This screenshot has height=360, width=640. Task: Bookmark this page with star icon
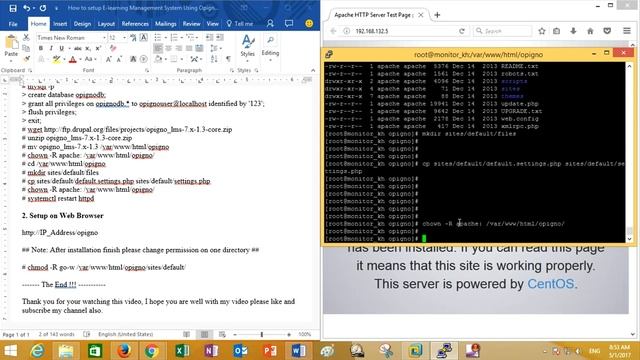(542, 31)
